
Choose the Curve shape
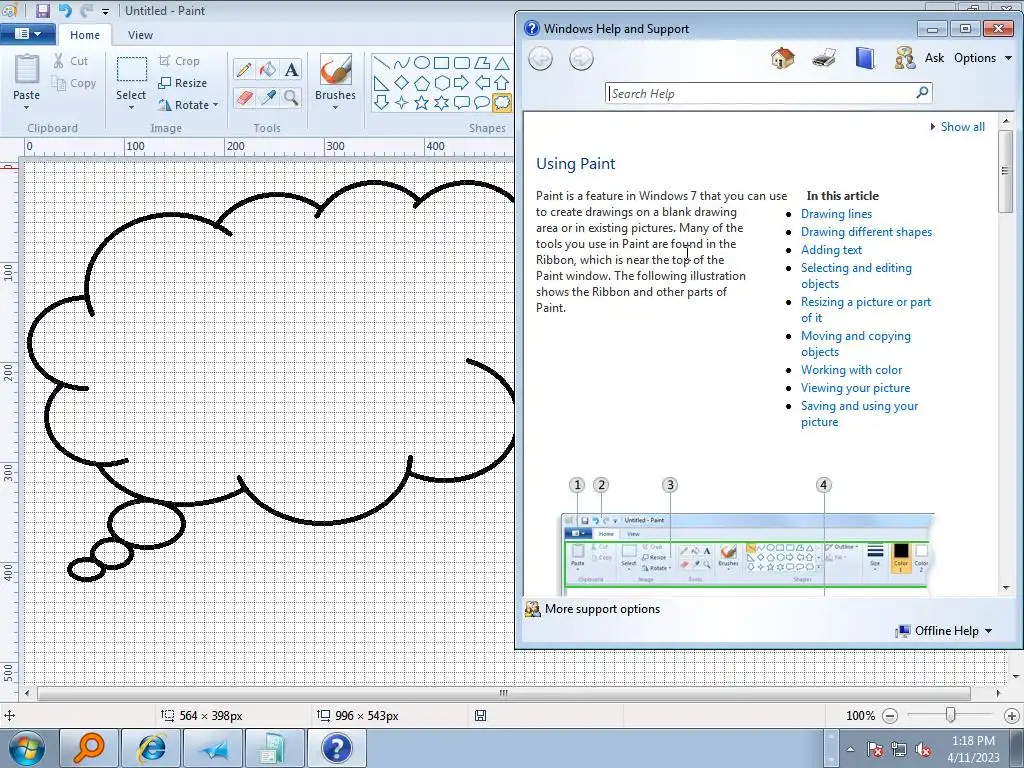click(402, 63)
